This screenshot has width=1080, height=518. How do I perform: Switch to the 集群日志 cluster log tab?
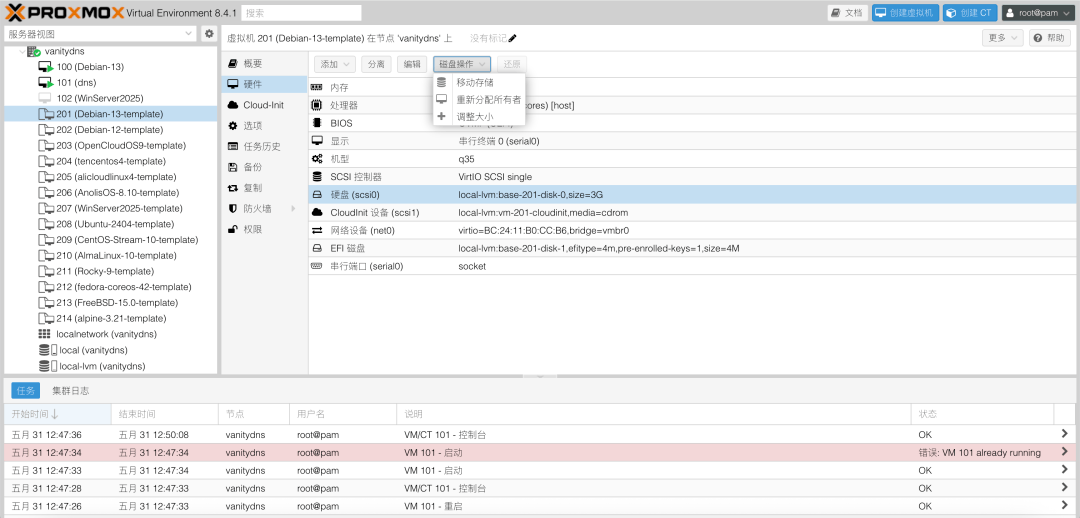point(71,391)
